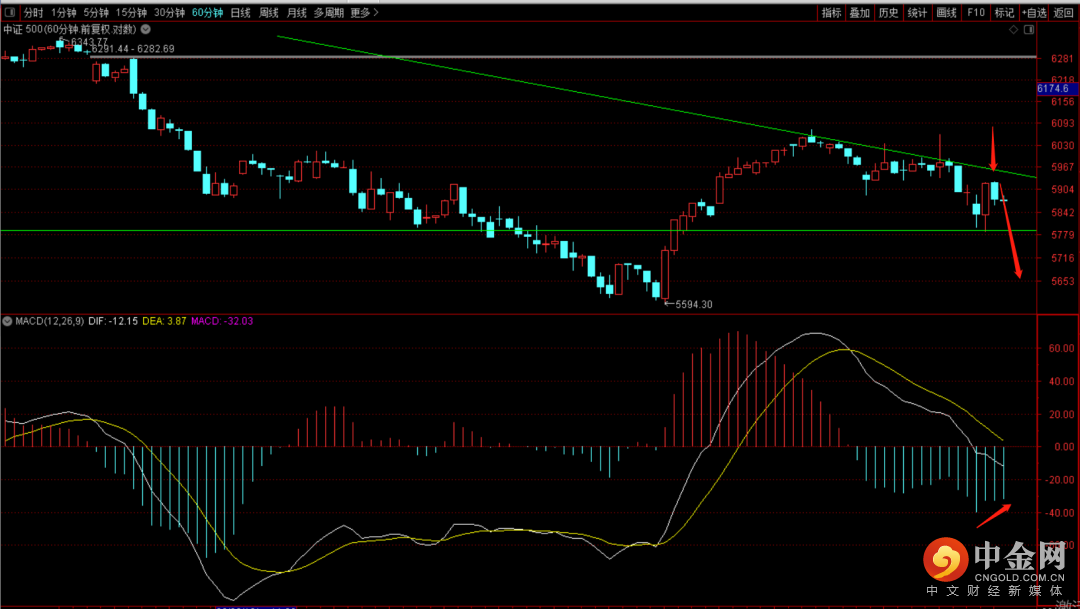
Task: Click the 叠加 overlay tool
Action: tap(859, 13)
